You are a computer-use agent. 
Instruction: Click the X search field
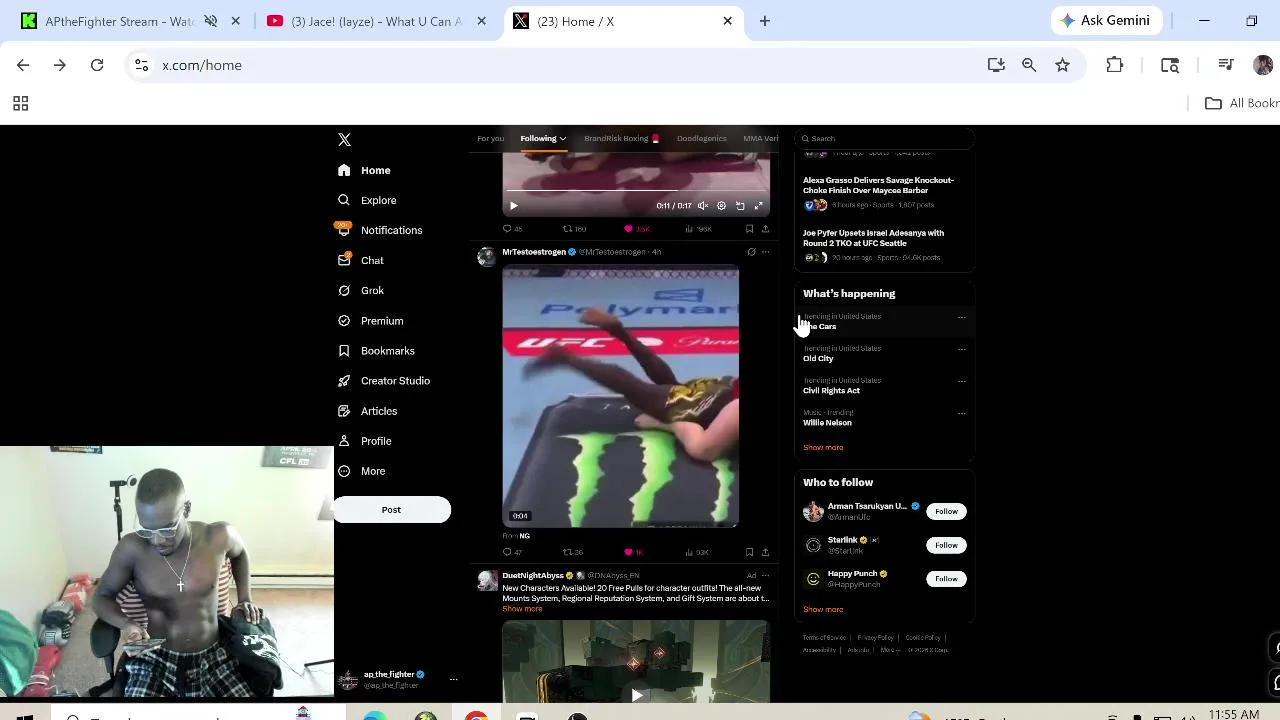click(x=885, y=139)
